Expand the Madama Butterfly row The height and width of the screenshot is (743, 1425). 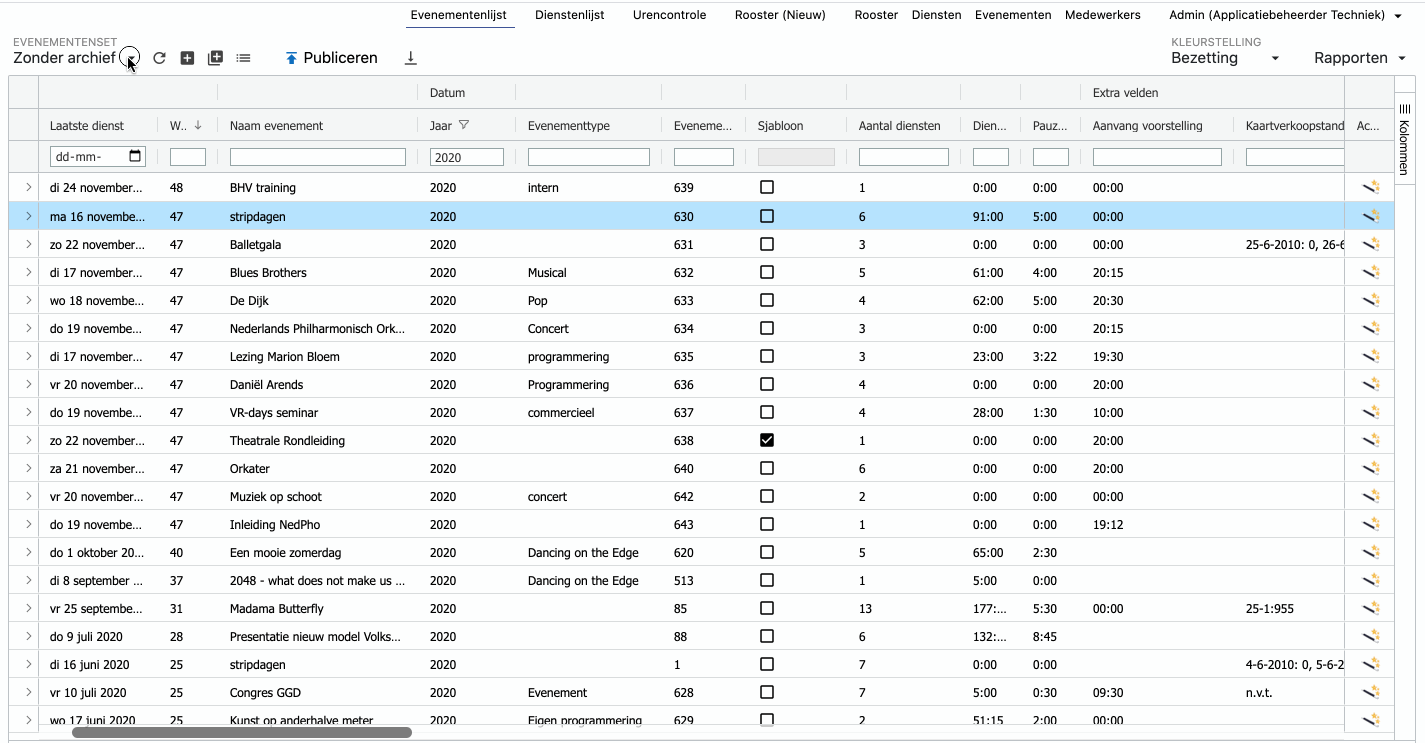tap(27, 607)
